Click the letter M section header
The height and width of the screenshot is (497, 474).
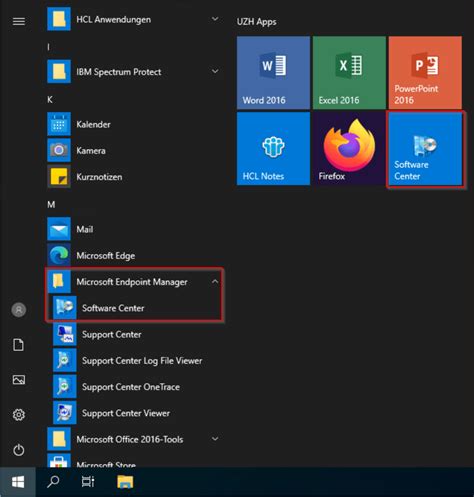click(x=51, y=204)
